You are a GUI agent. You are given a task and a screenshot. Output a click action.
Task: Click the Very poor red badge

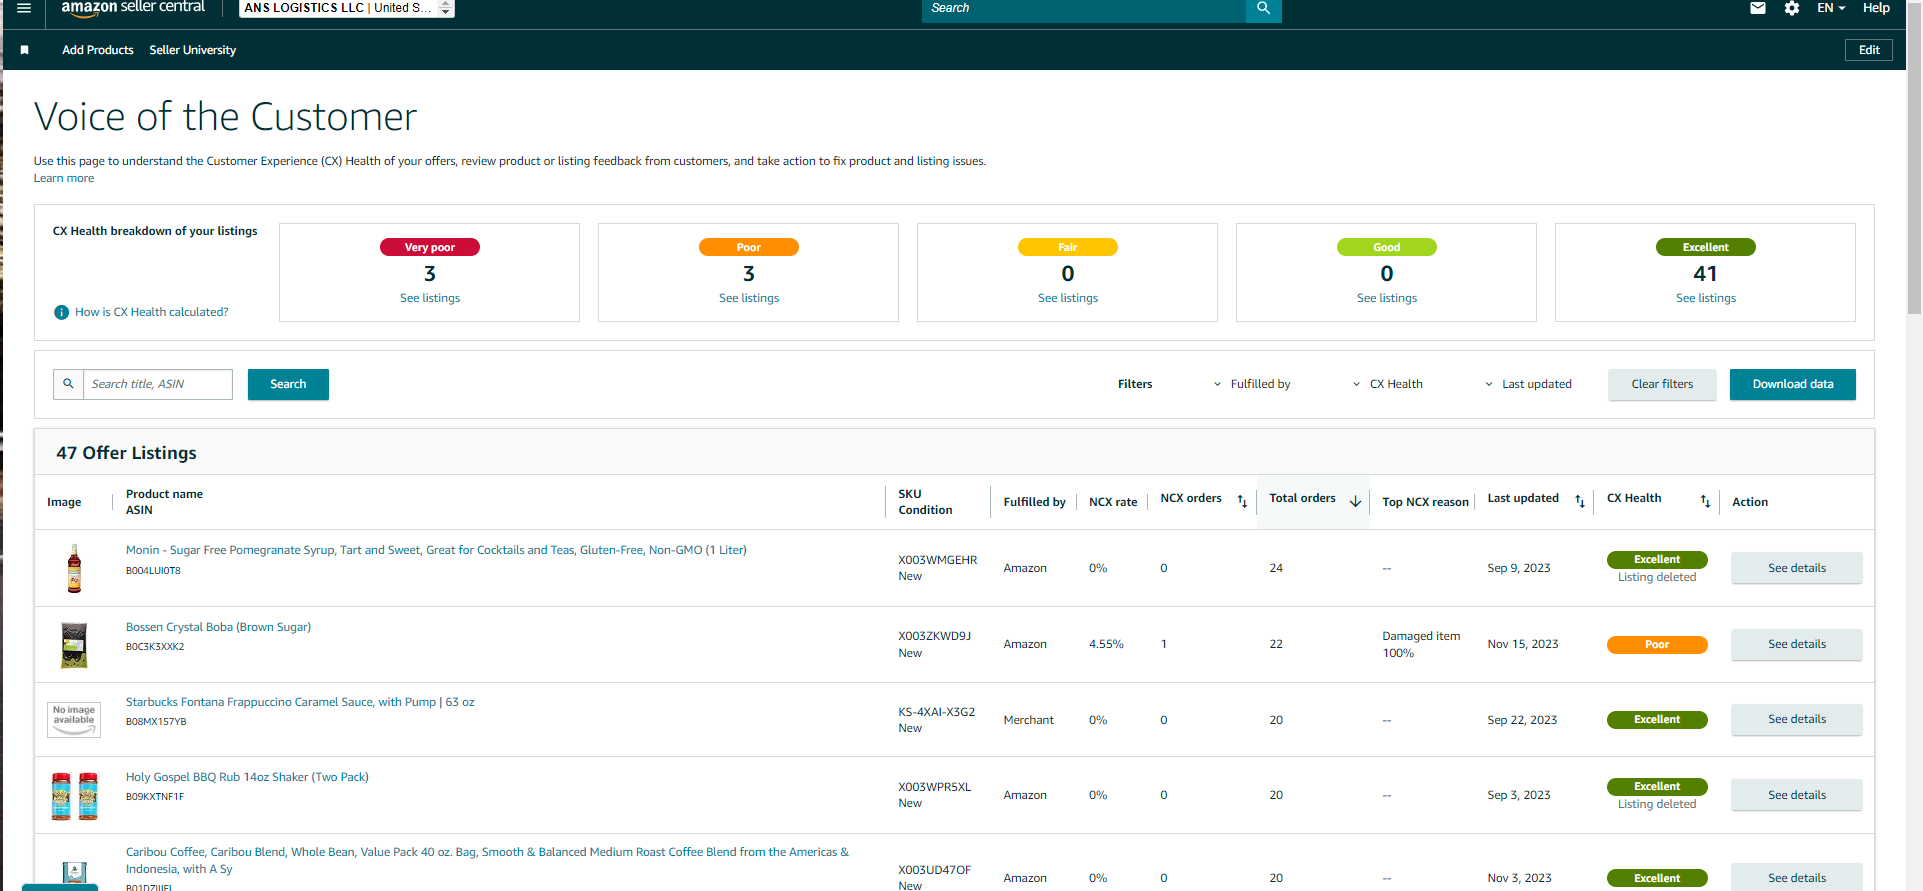(x=430, y=247)
